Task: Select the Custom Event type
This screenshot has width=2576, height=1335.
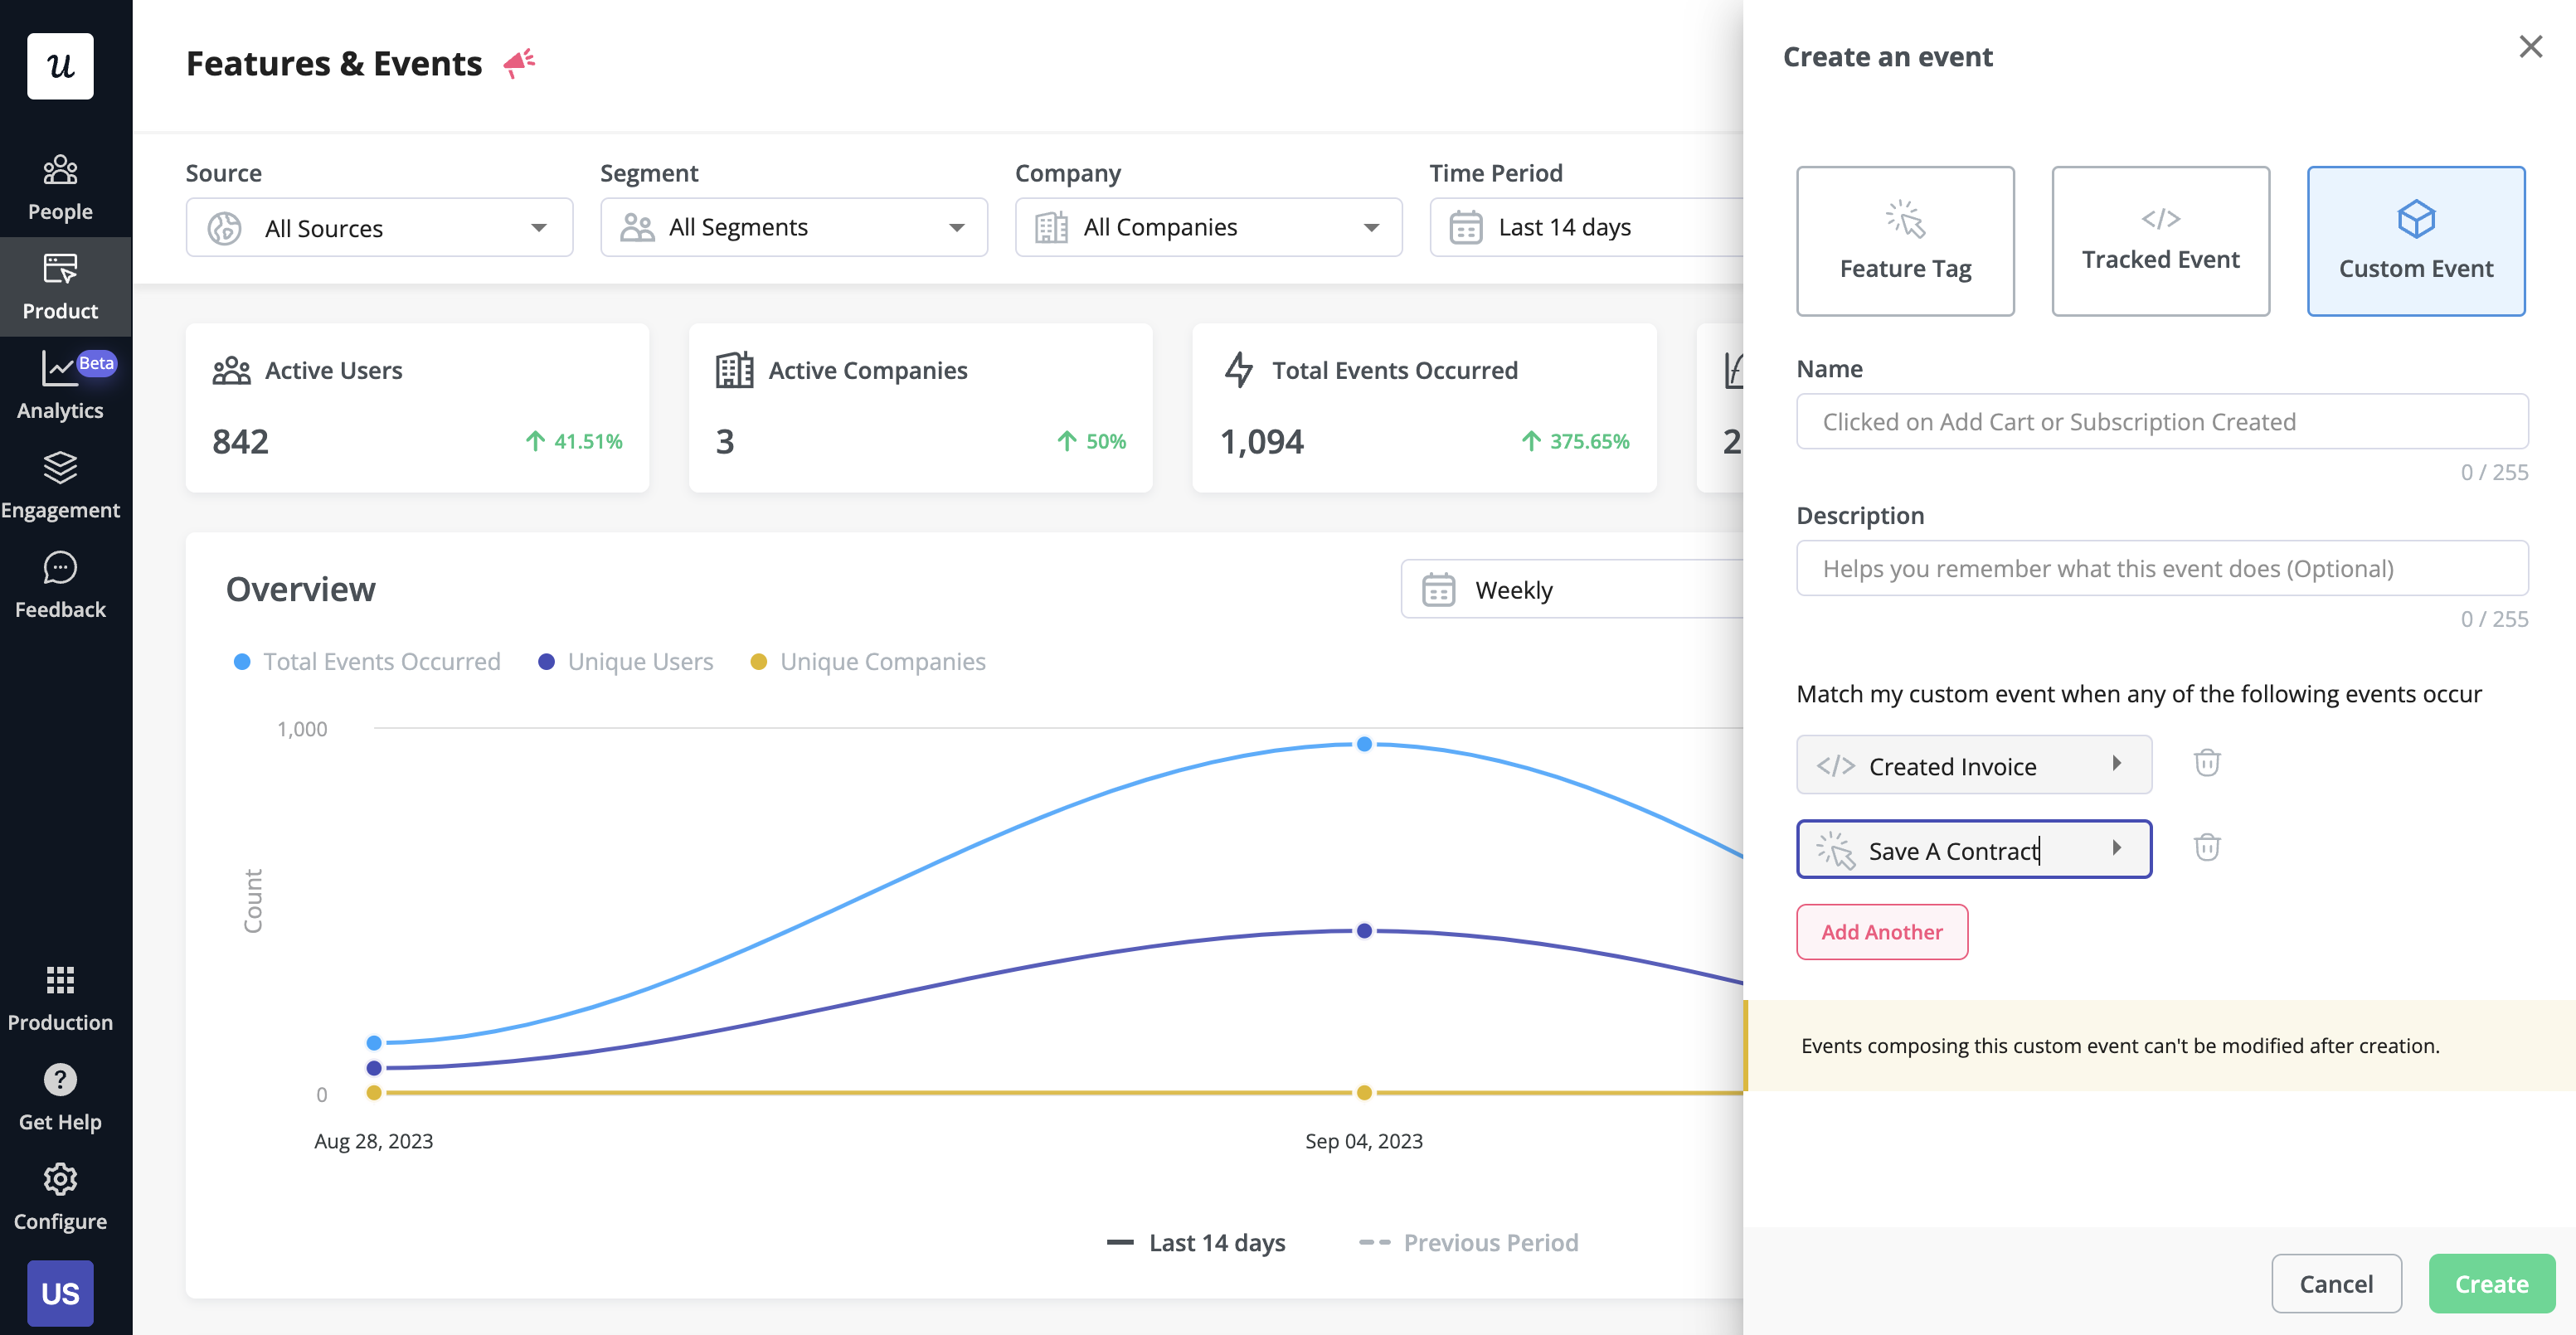Action: click(2415, 241)
